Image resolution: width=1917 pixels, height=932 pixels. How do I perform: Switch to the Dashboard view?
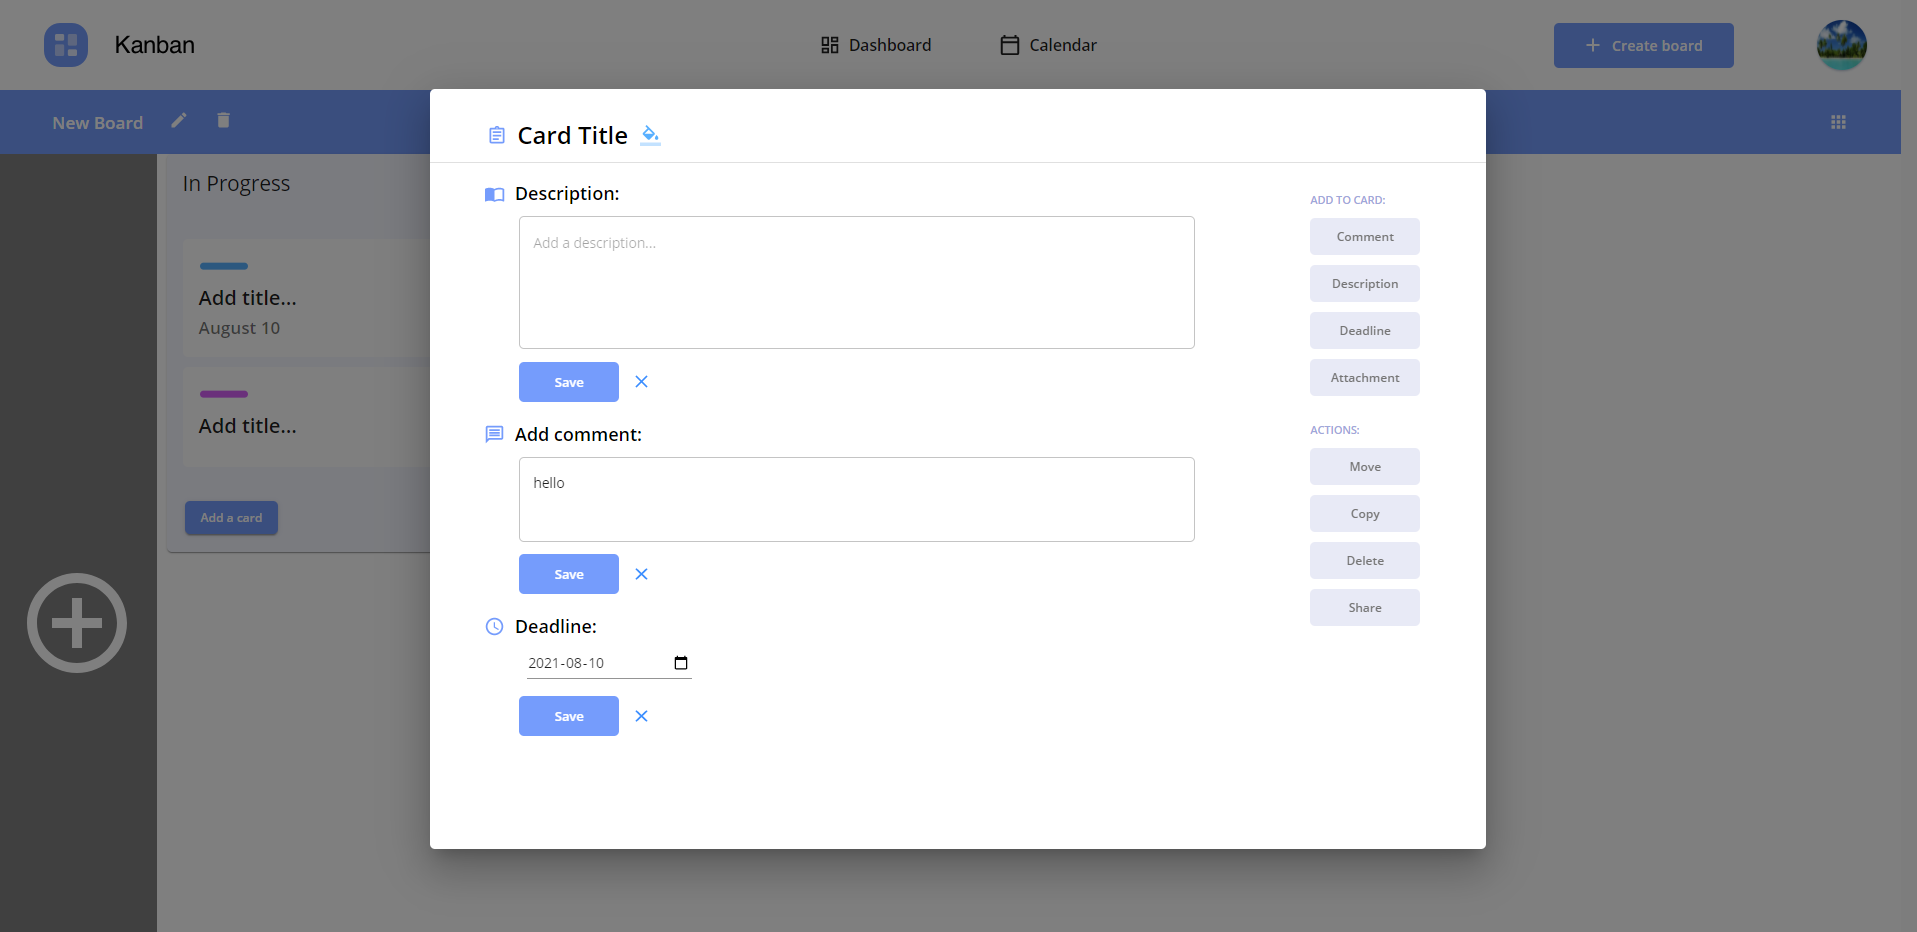pos(874,44)
